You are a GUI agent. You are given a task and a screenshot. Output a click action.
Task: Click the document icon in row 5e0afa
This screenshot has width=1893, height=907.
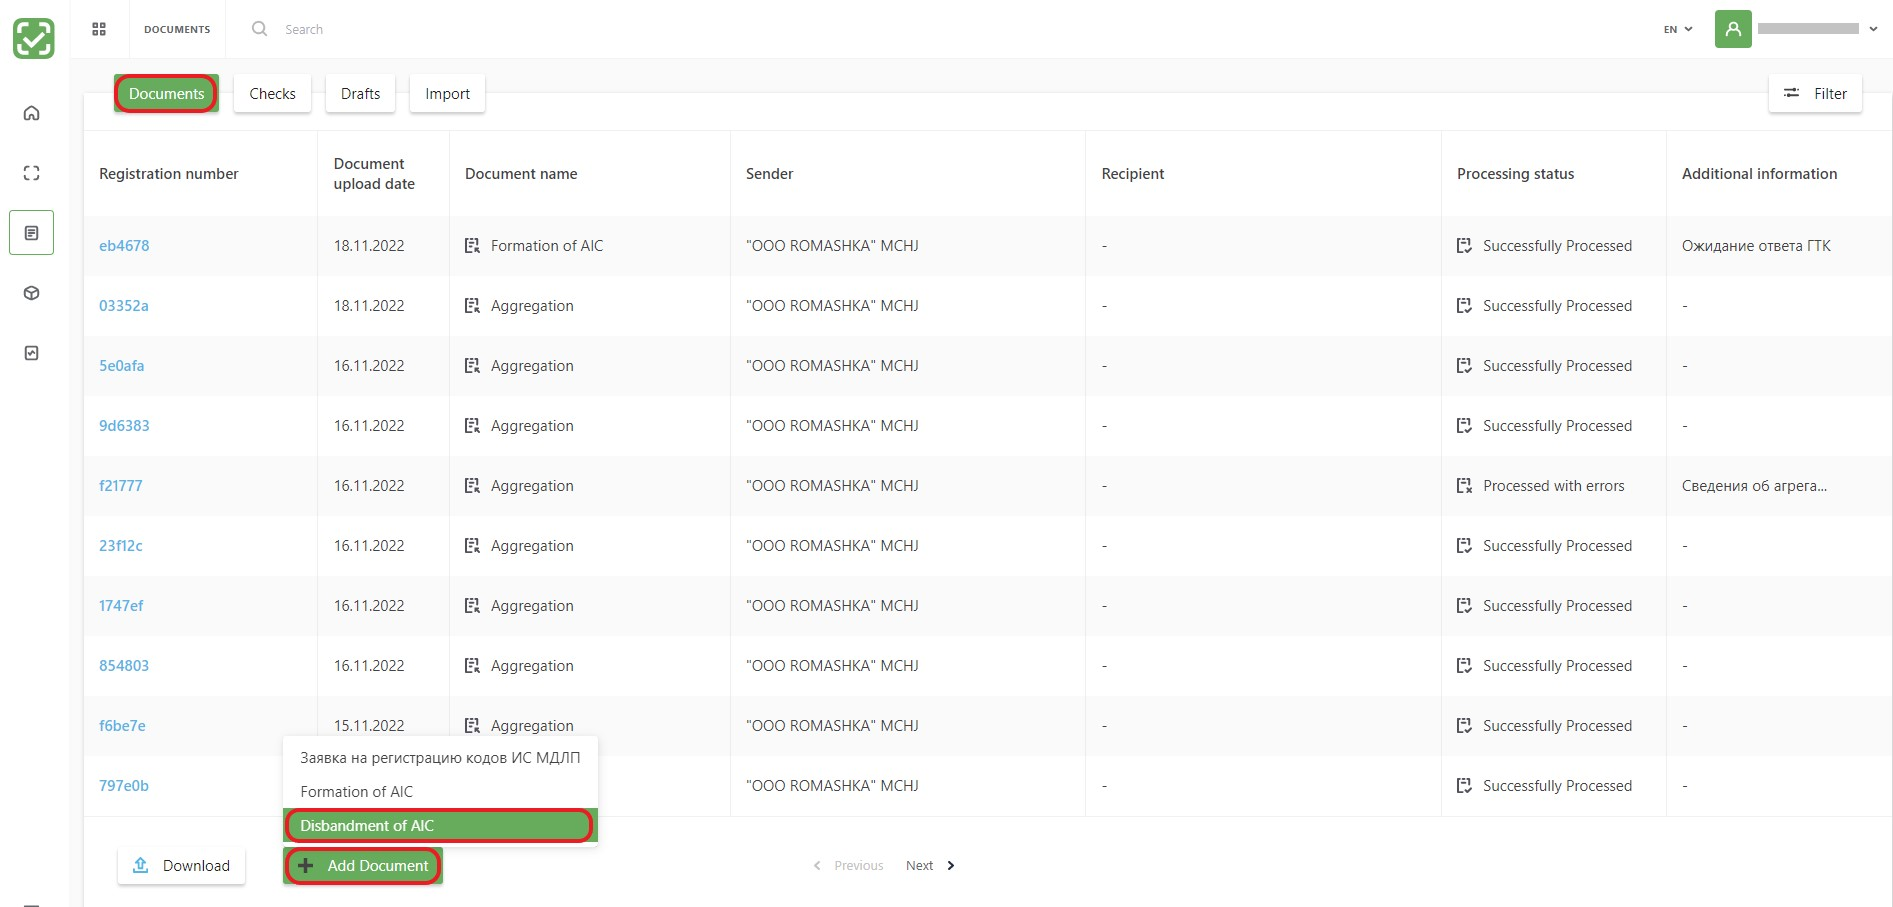[x=473, y=366]
